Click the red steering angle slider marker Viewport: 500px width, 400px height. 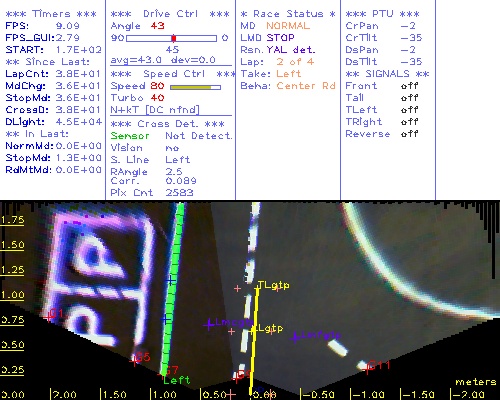tap(174, 38)
